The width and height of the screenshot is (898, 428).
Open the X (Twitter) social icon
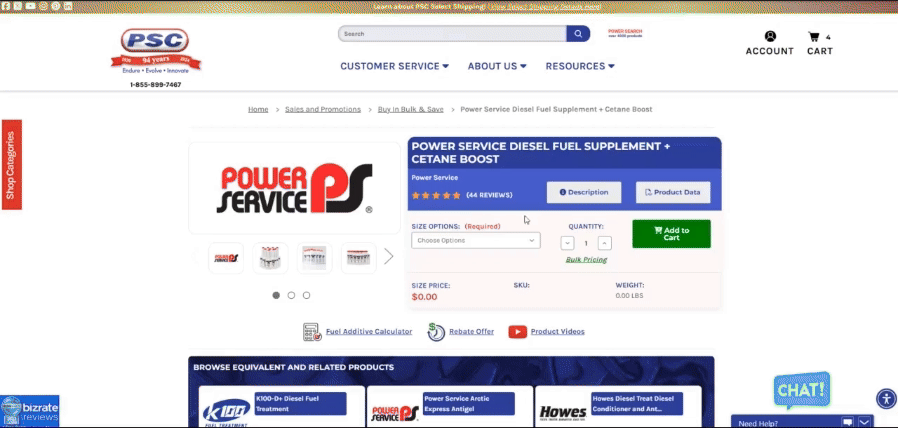[x=18, y=6]
